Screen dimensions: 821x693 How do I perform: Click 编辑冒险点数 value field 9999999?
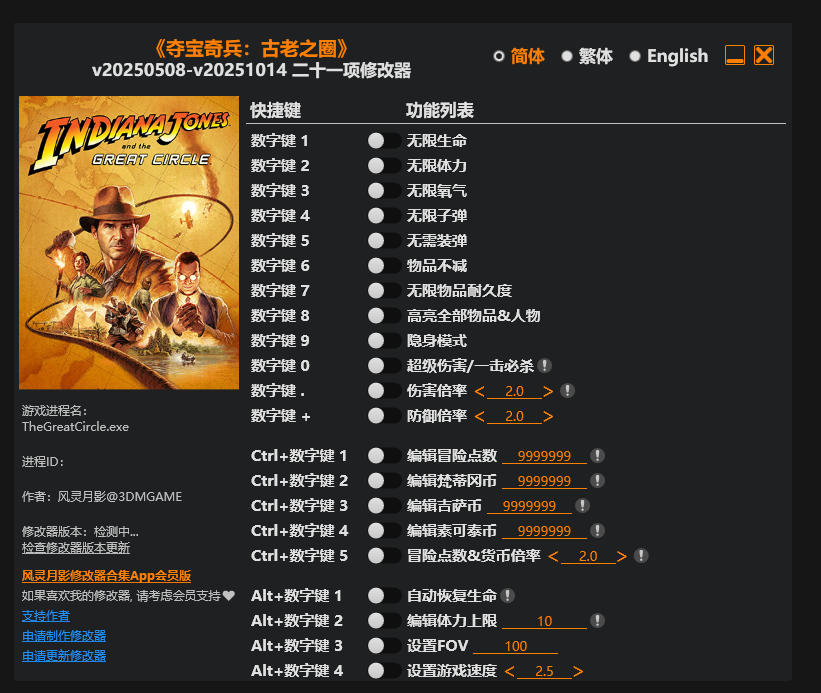click(545, 456)
